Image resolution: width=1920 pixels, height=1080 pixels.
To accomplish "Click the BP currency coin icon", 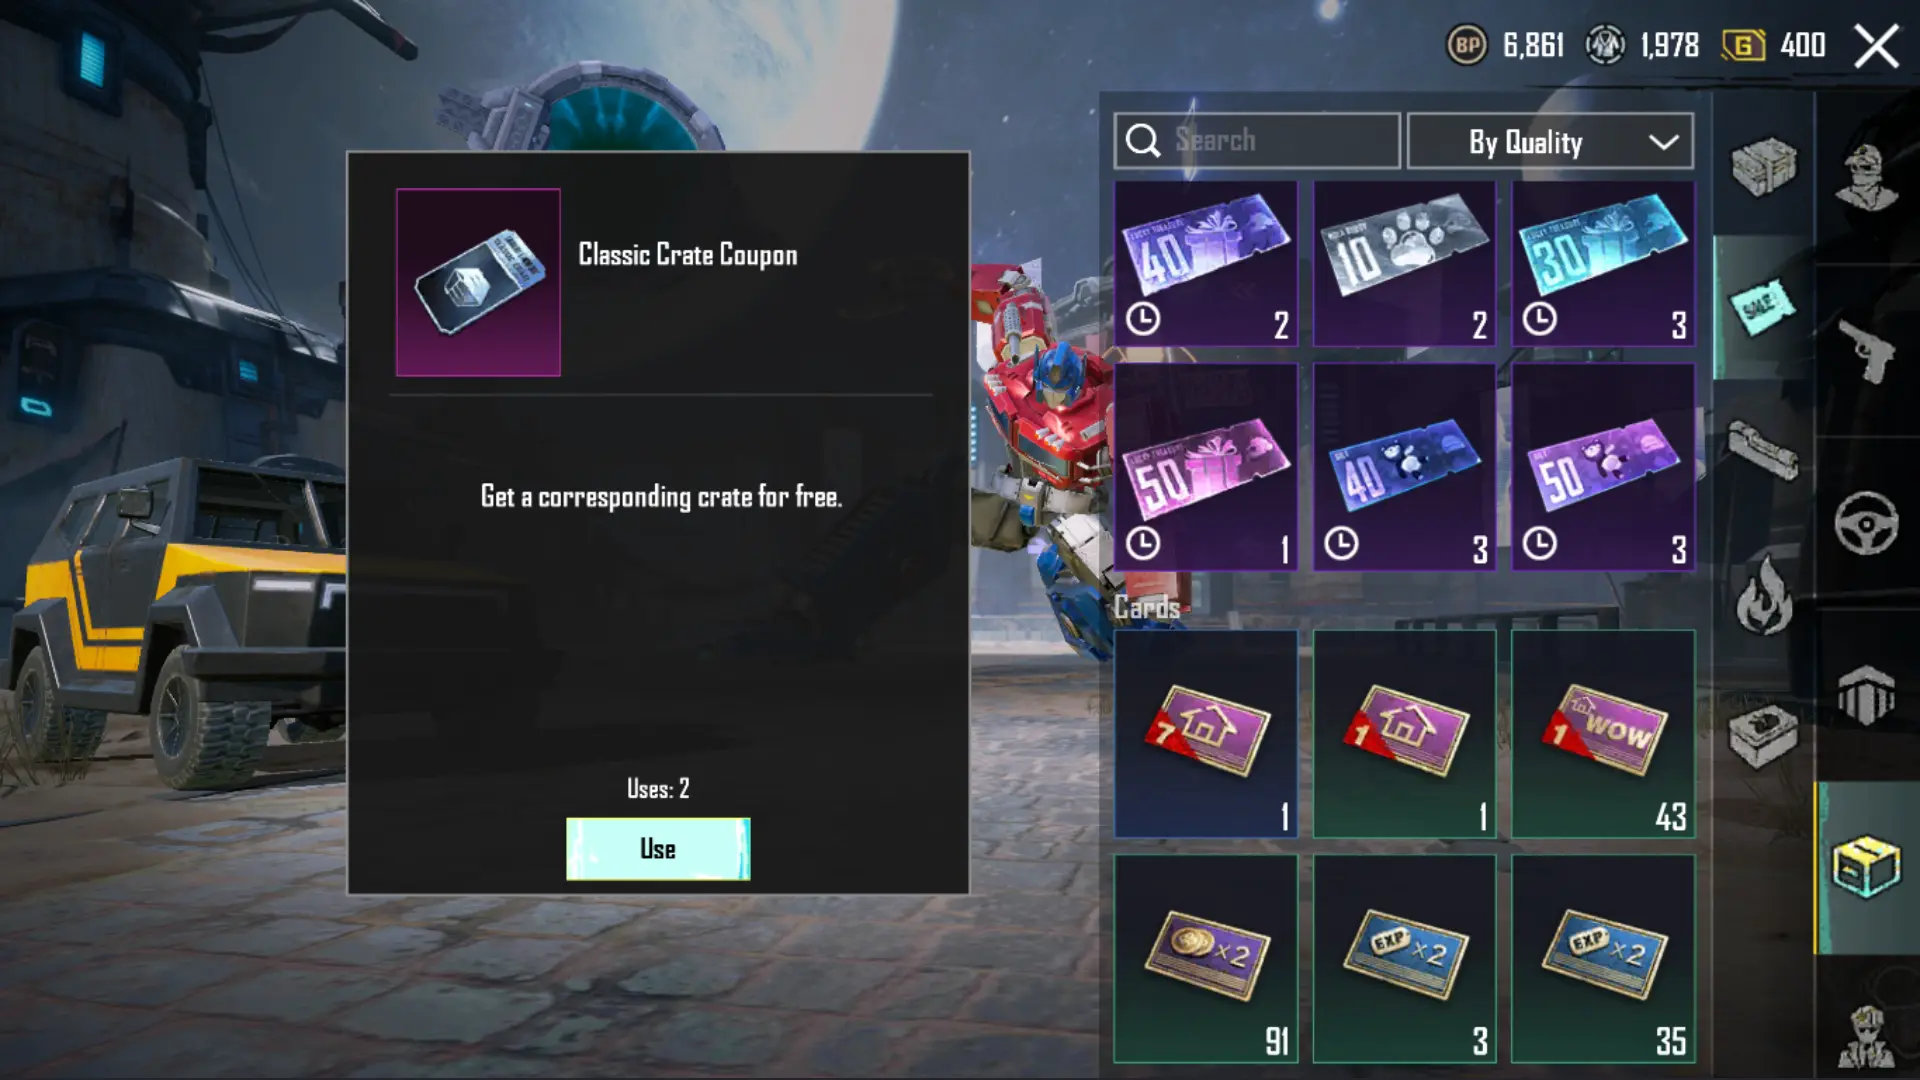I will tap(1467, 45).
